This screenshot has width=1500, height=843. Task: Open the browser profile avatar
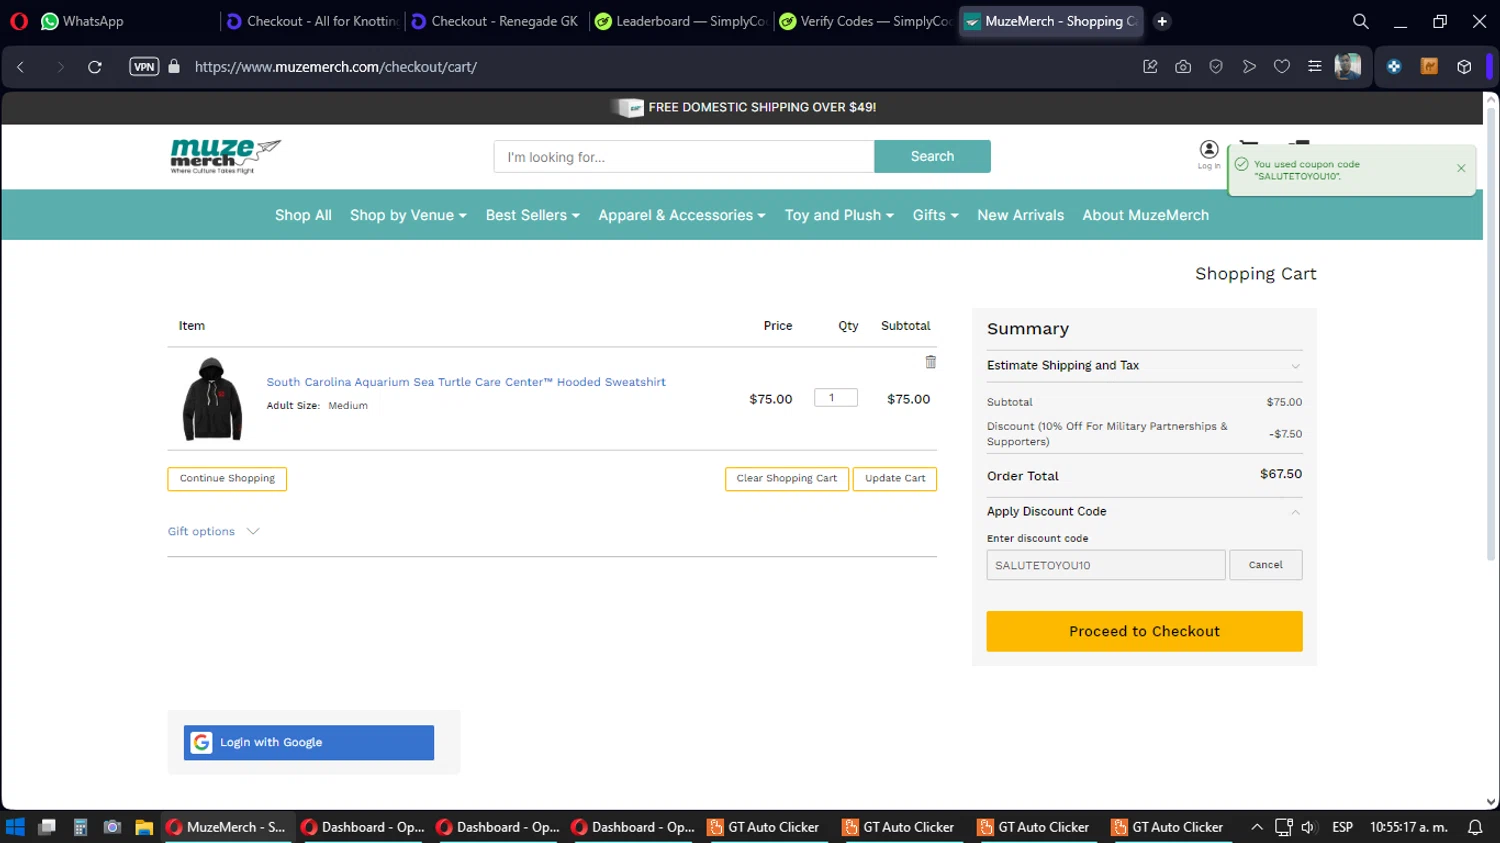[1348, 67]
